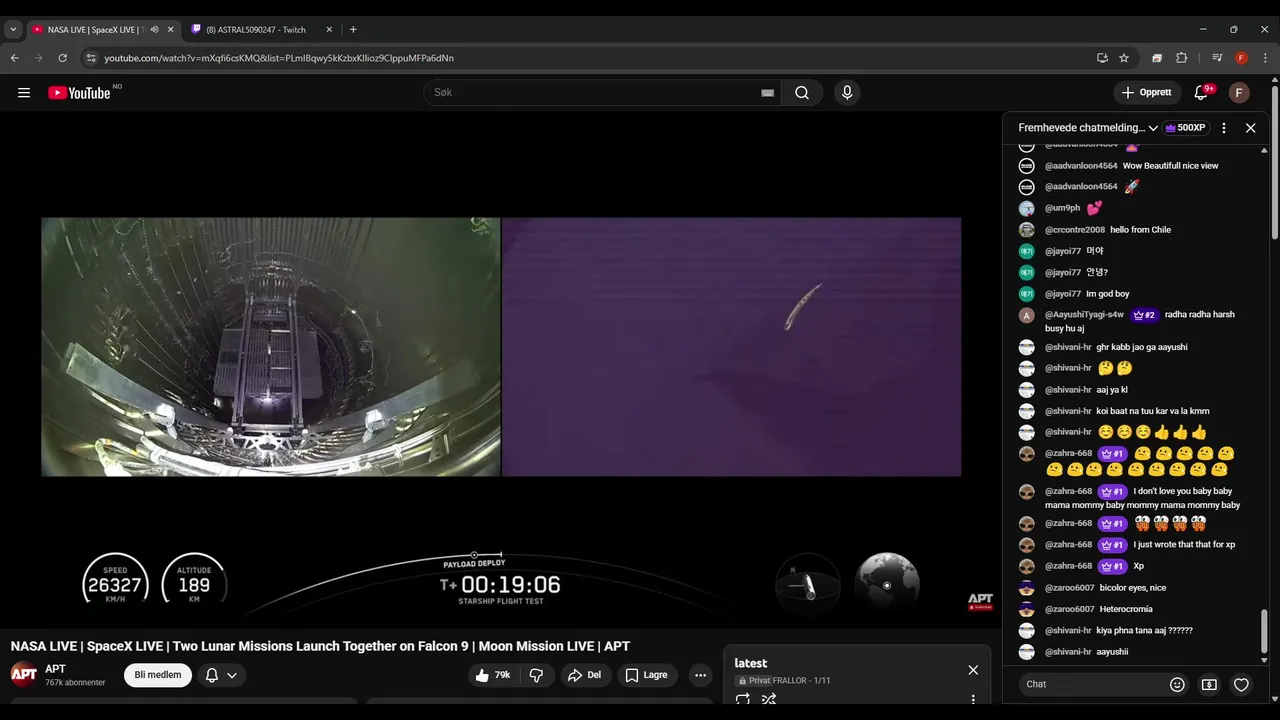This screenshot has width=1280, height=720.
Task: Open the Chrome extensions puzzle icon
Action: click(1181, 58)
